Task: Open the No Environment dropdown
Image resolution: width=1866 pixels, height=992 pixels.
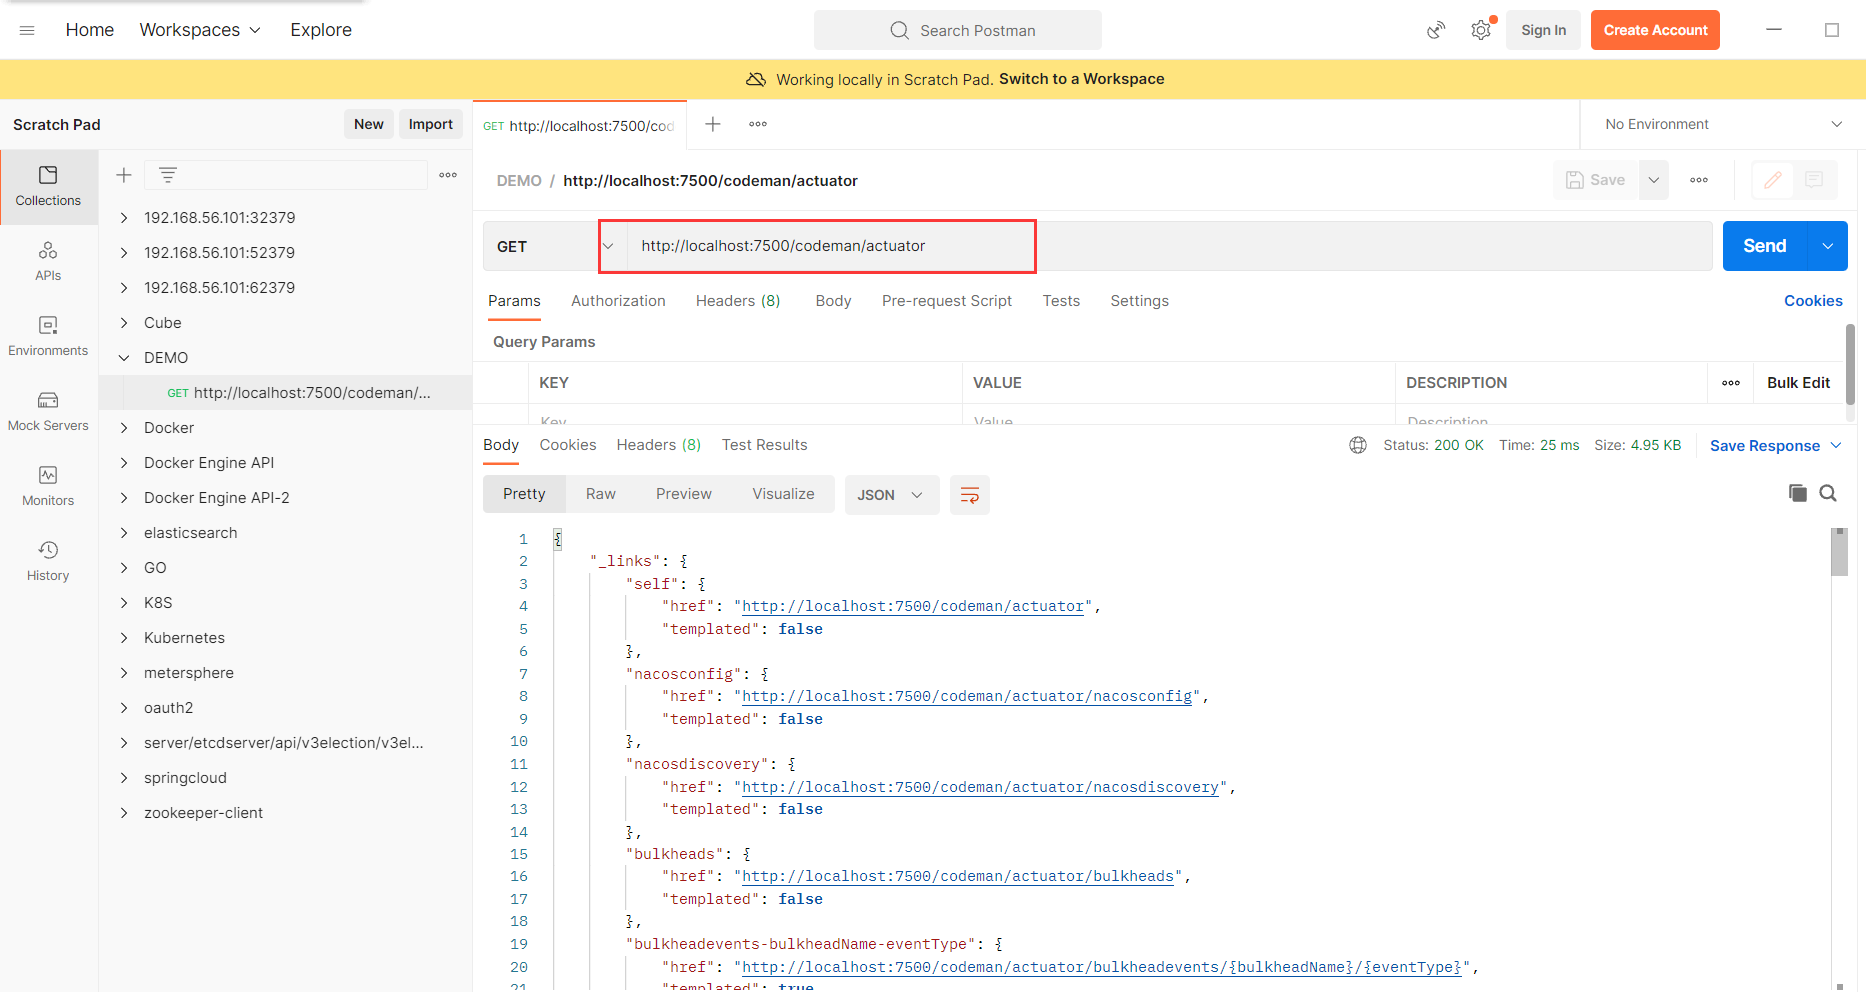Action: [x=1722, y=124]
